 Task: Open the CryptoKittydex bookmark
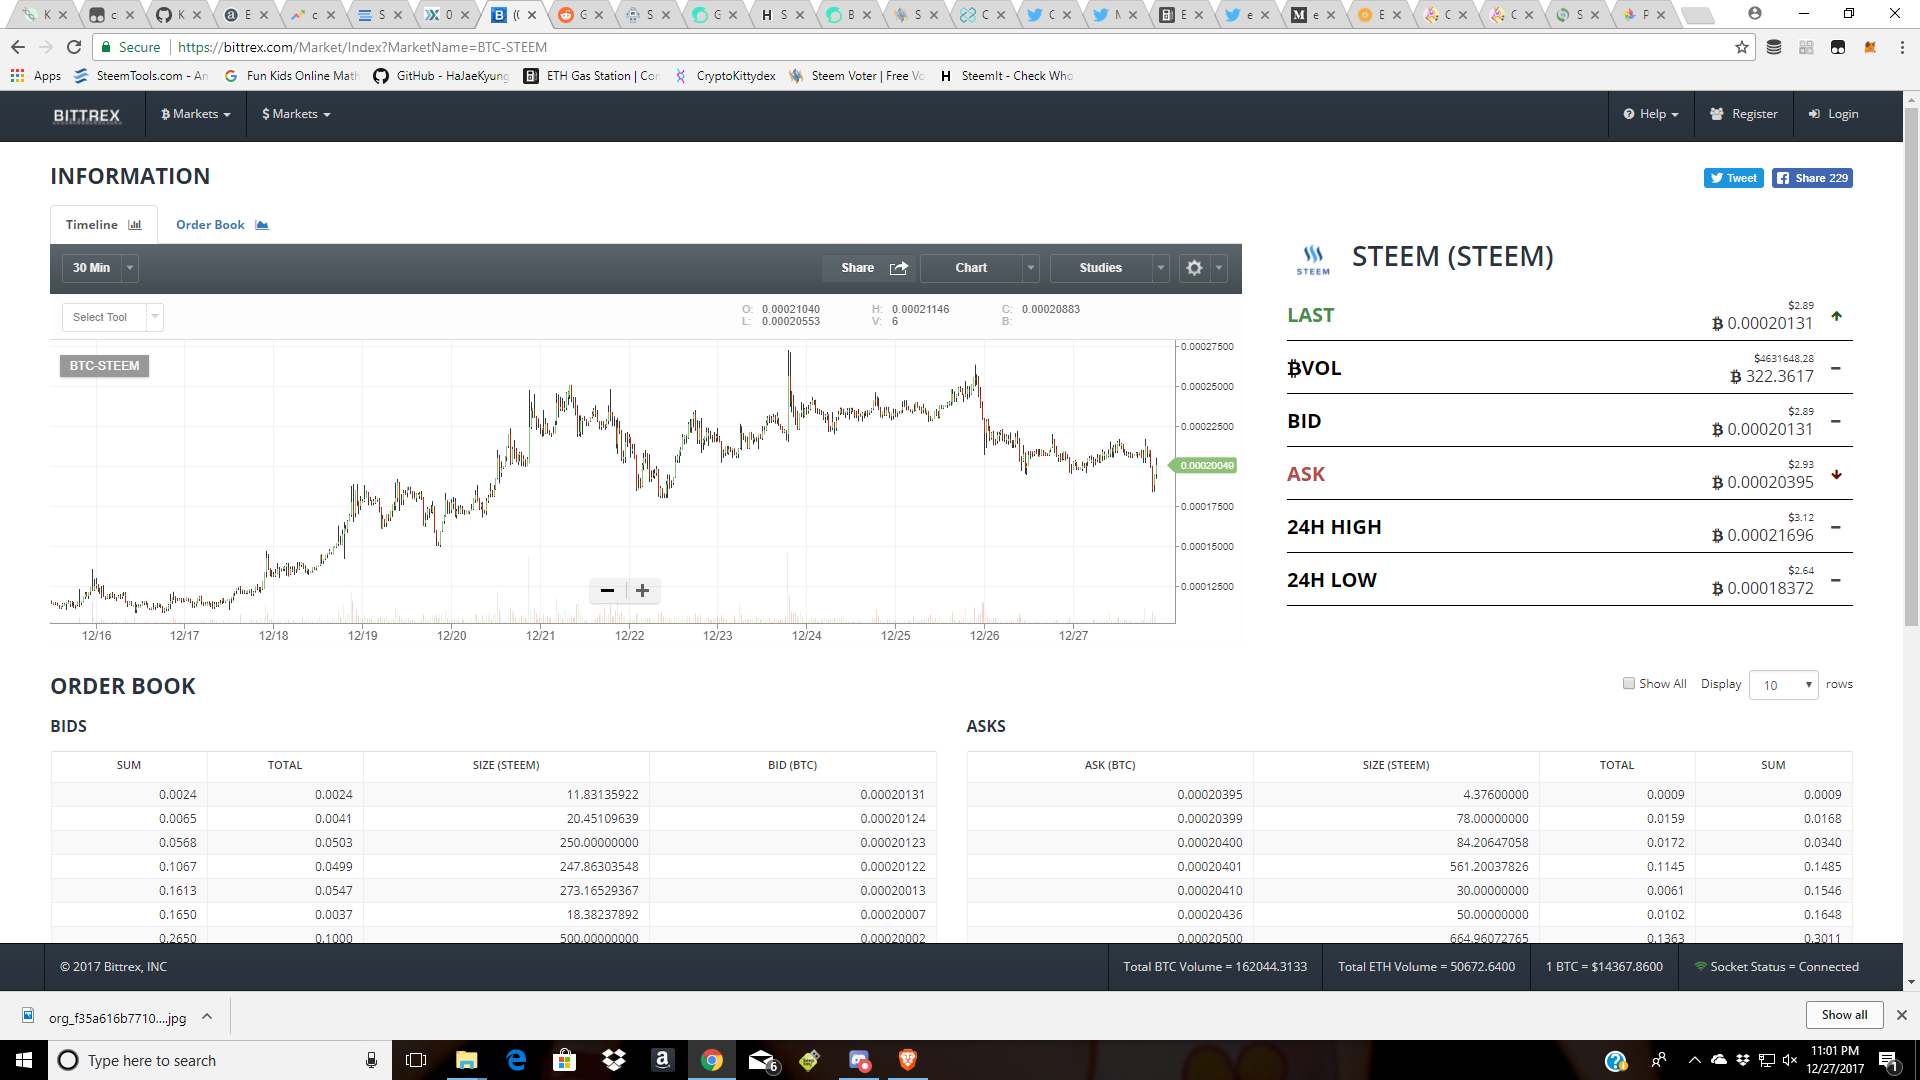pyautogui.click(x=725, y=76)
